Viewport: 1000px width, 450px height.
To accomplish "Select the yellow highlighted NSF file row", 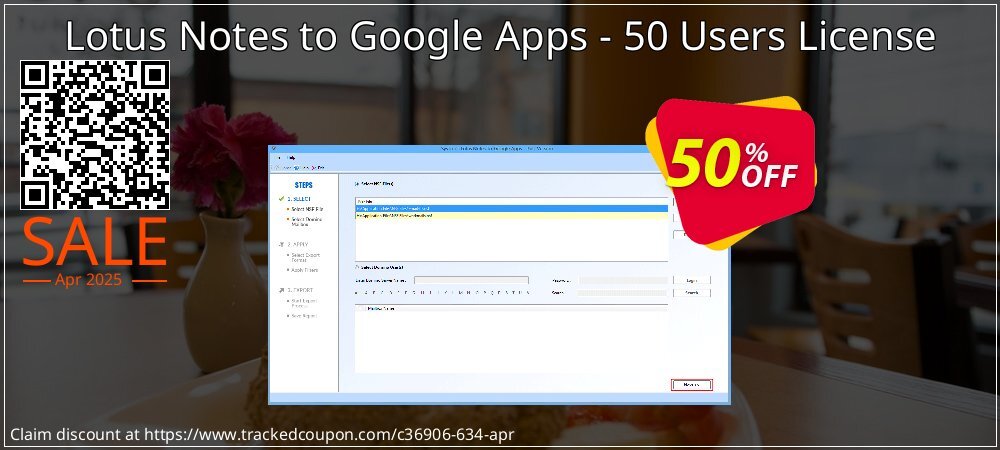I will click(511, 215).
